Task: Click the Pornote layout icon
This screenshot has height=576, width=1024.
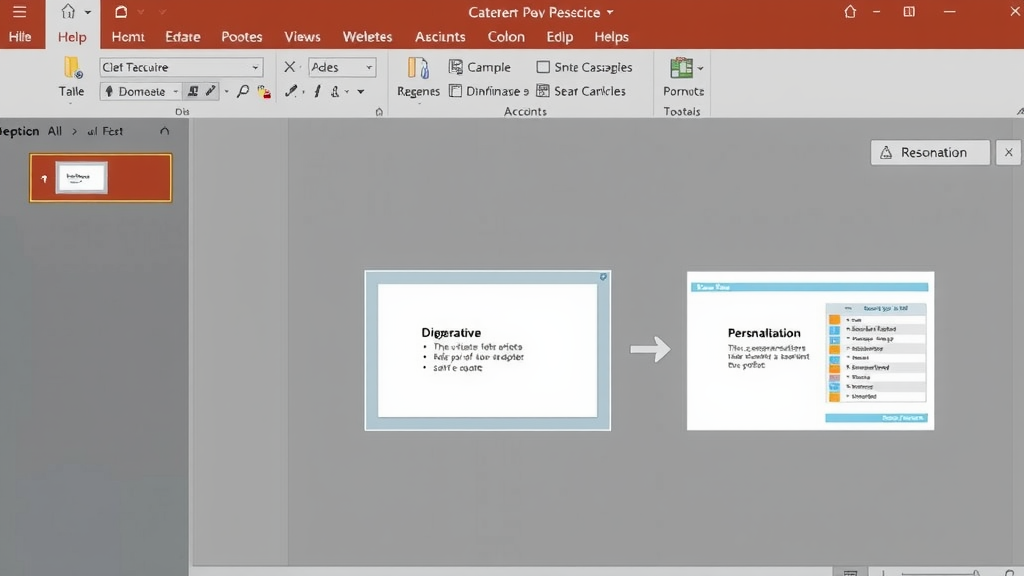Action: (681, 69)
